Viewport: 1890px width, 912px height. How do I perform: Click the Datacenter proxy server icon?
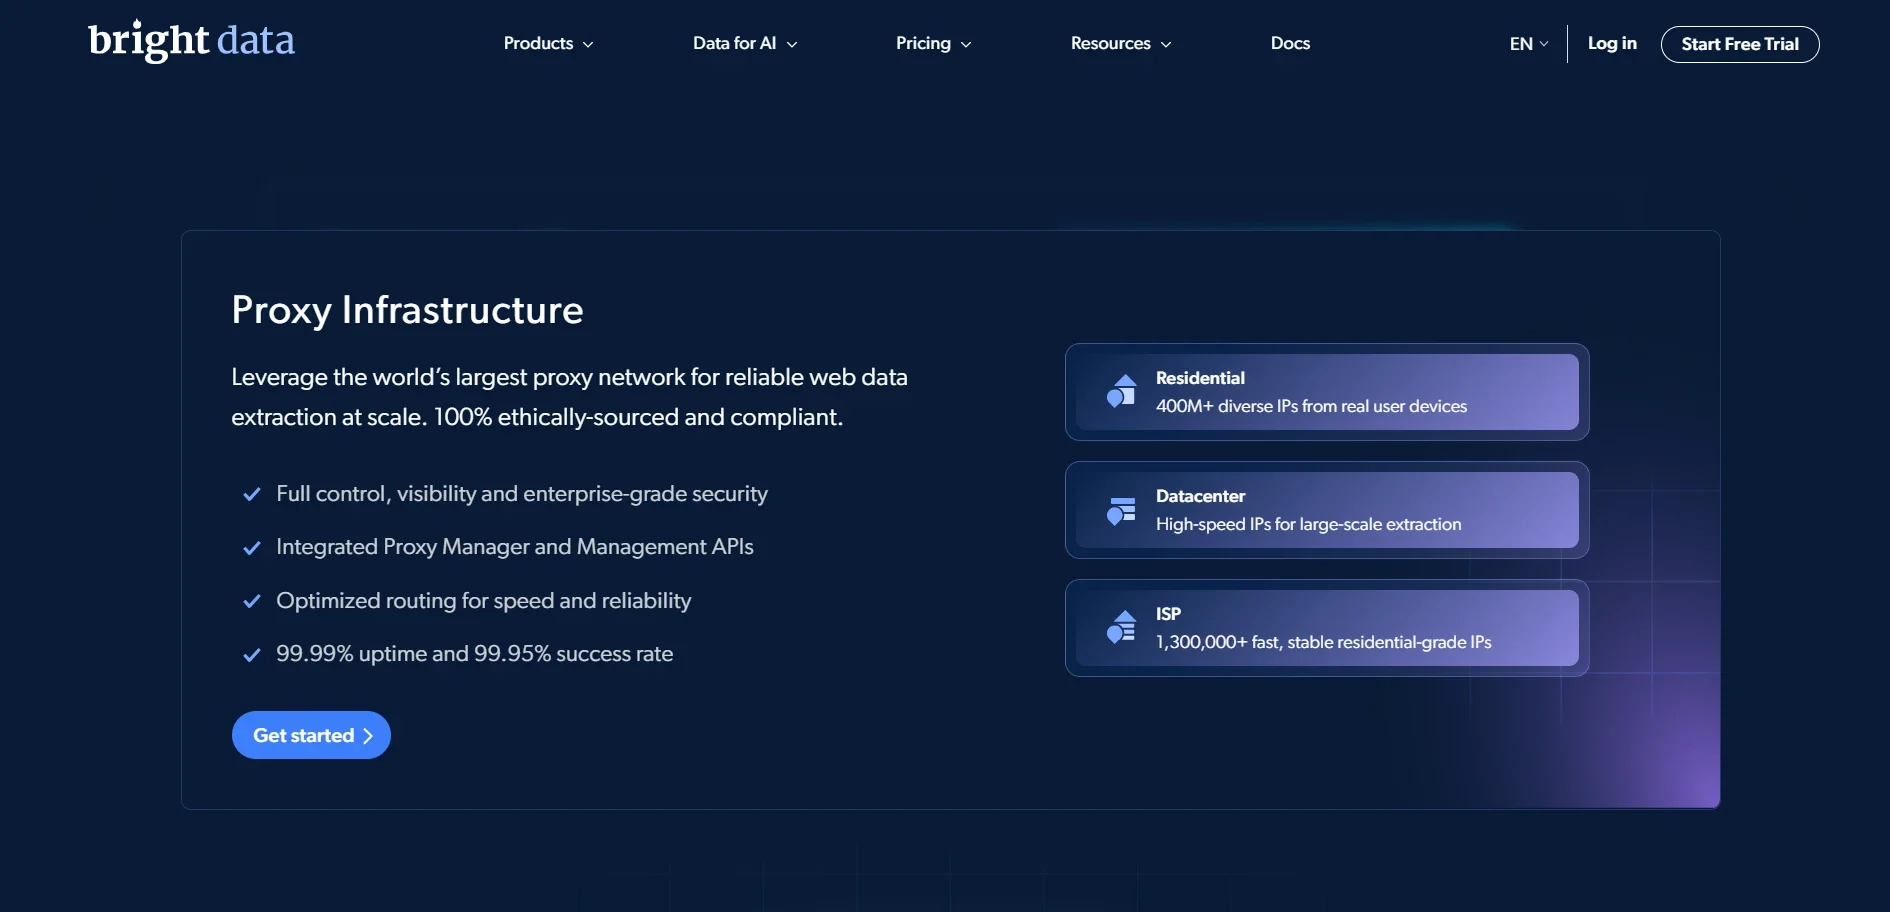pos(1121,510)
